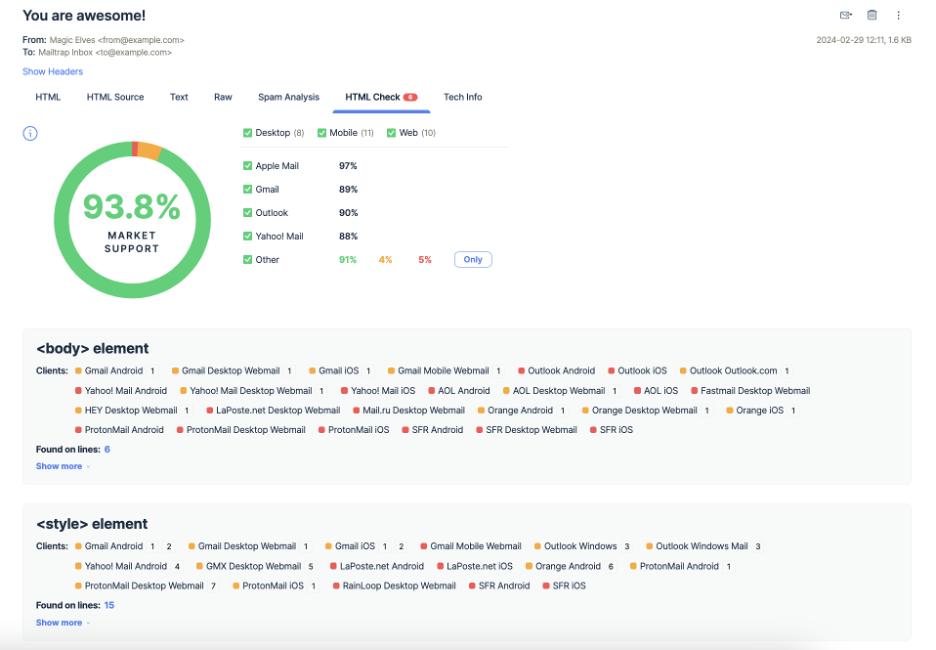Open the Spam Analysis tab

click(288, 97)
